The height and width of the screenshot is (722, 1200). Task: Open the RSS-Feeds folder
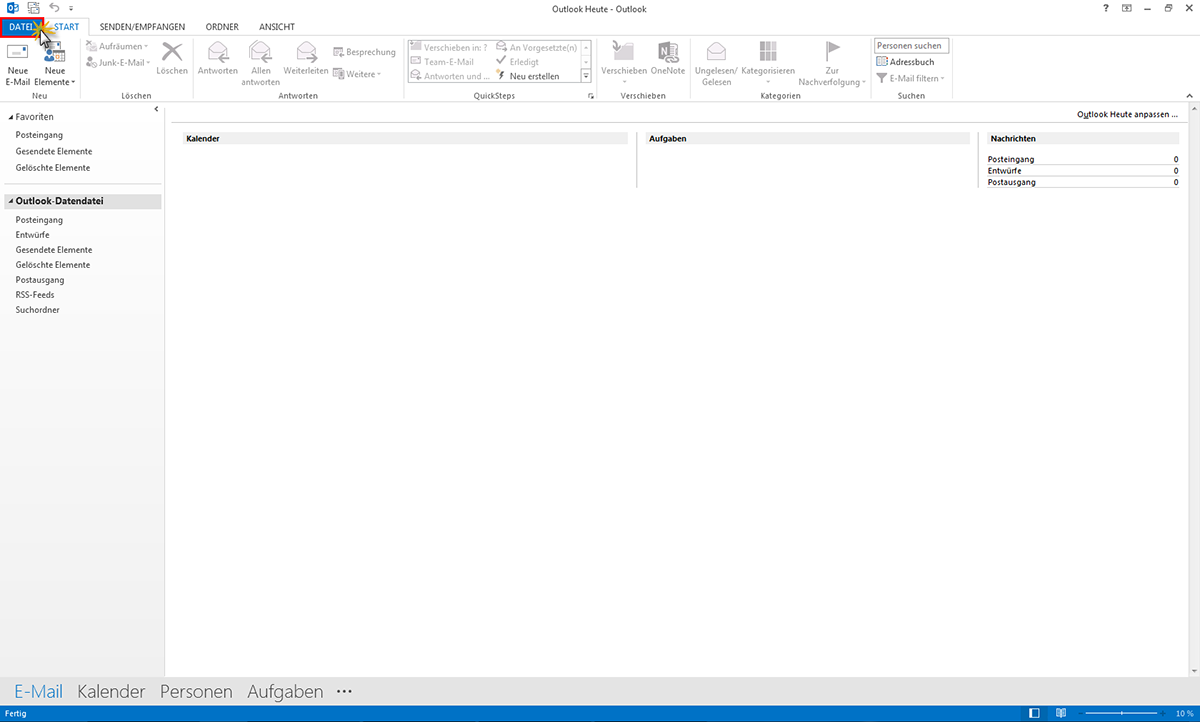(x=35, y=295)
